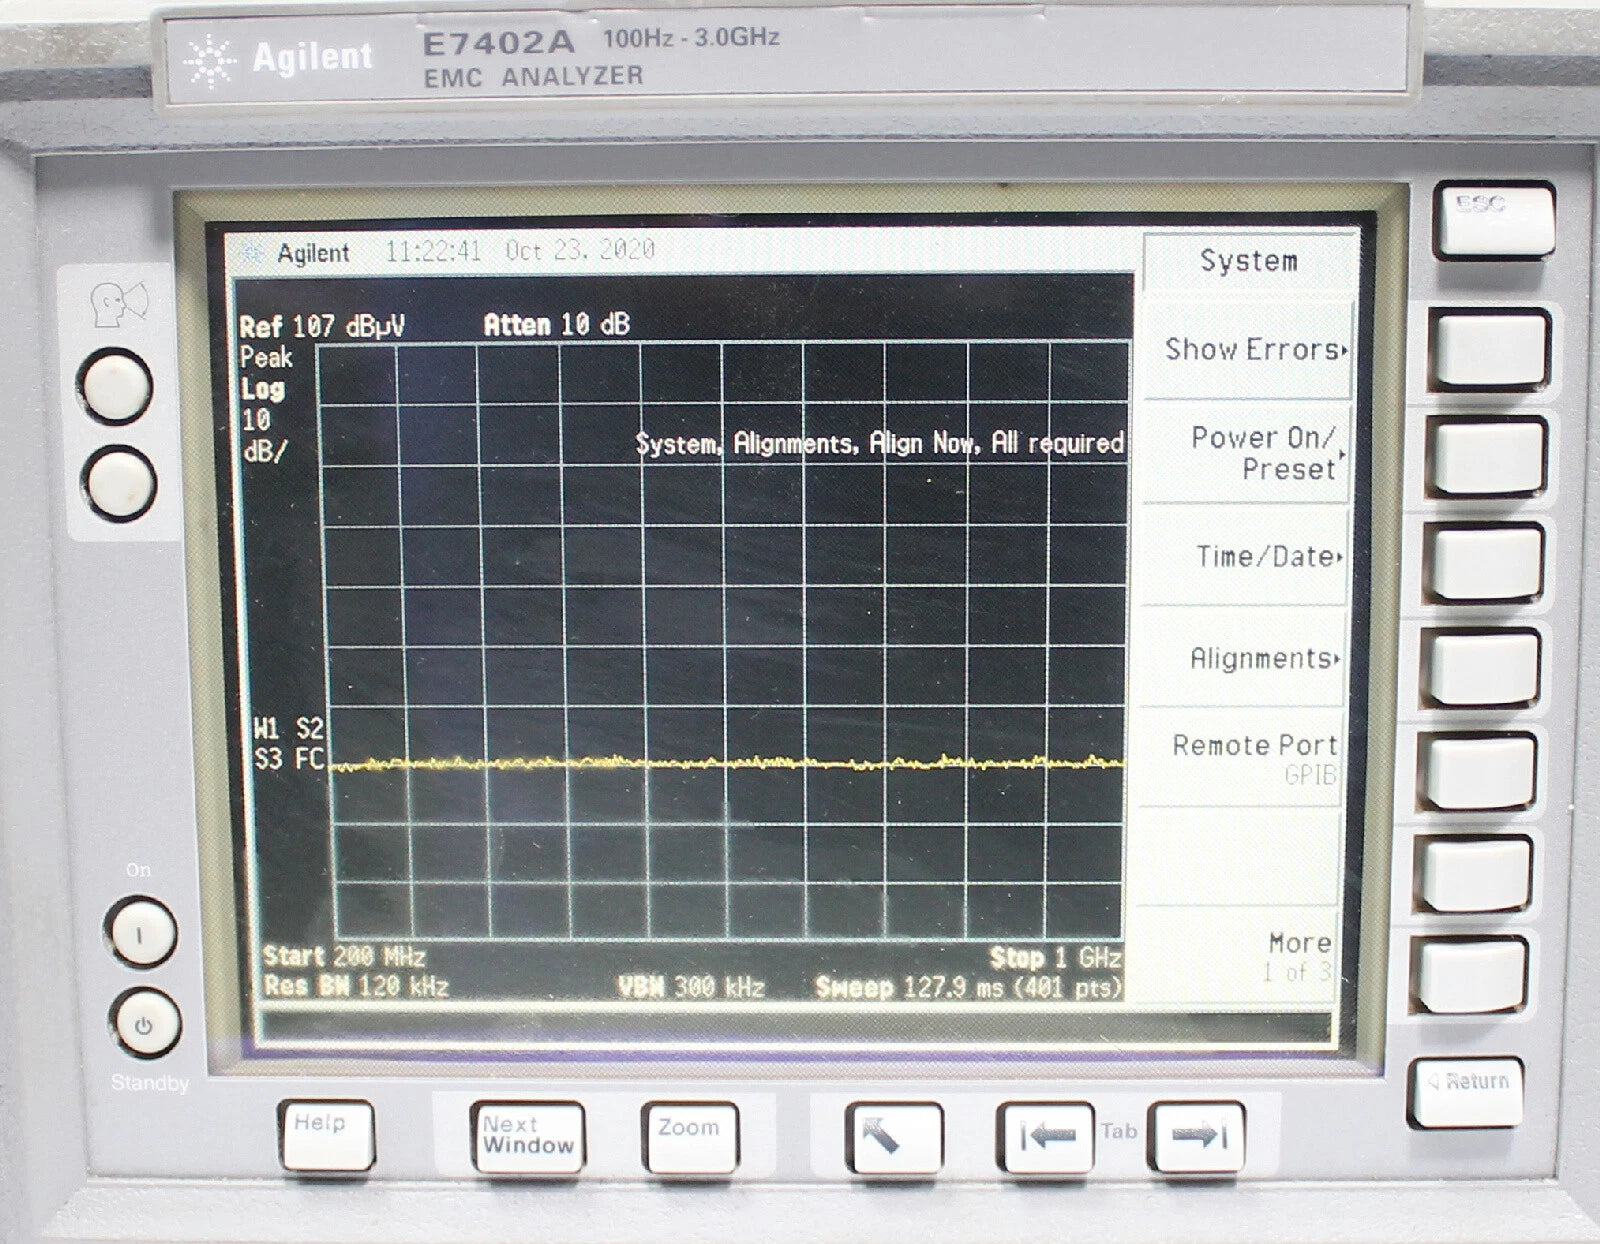Click the System menu title
The image size is (1600, 1244).
click(x=1248, y=261)
